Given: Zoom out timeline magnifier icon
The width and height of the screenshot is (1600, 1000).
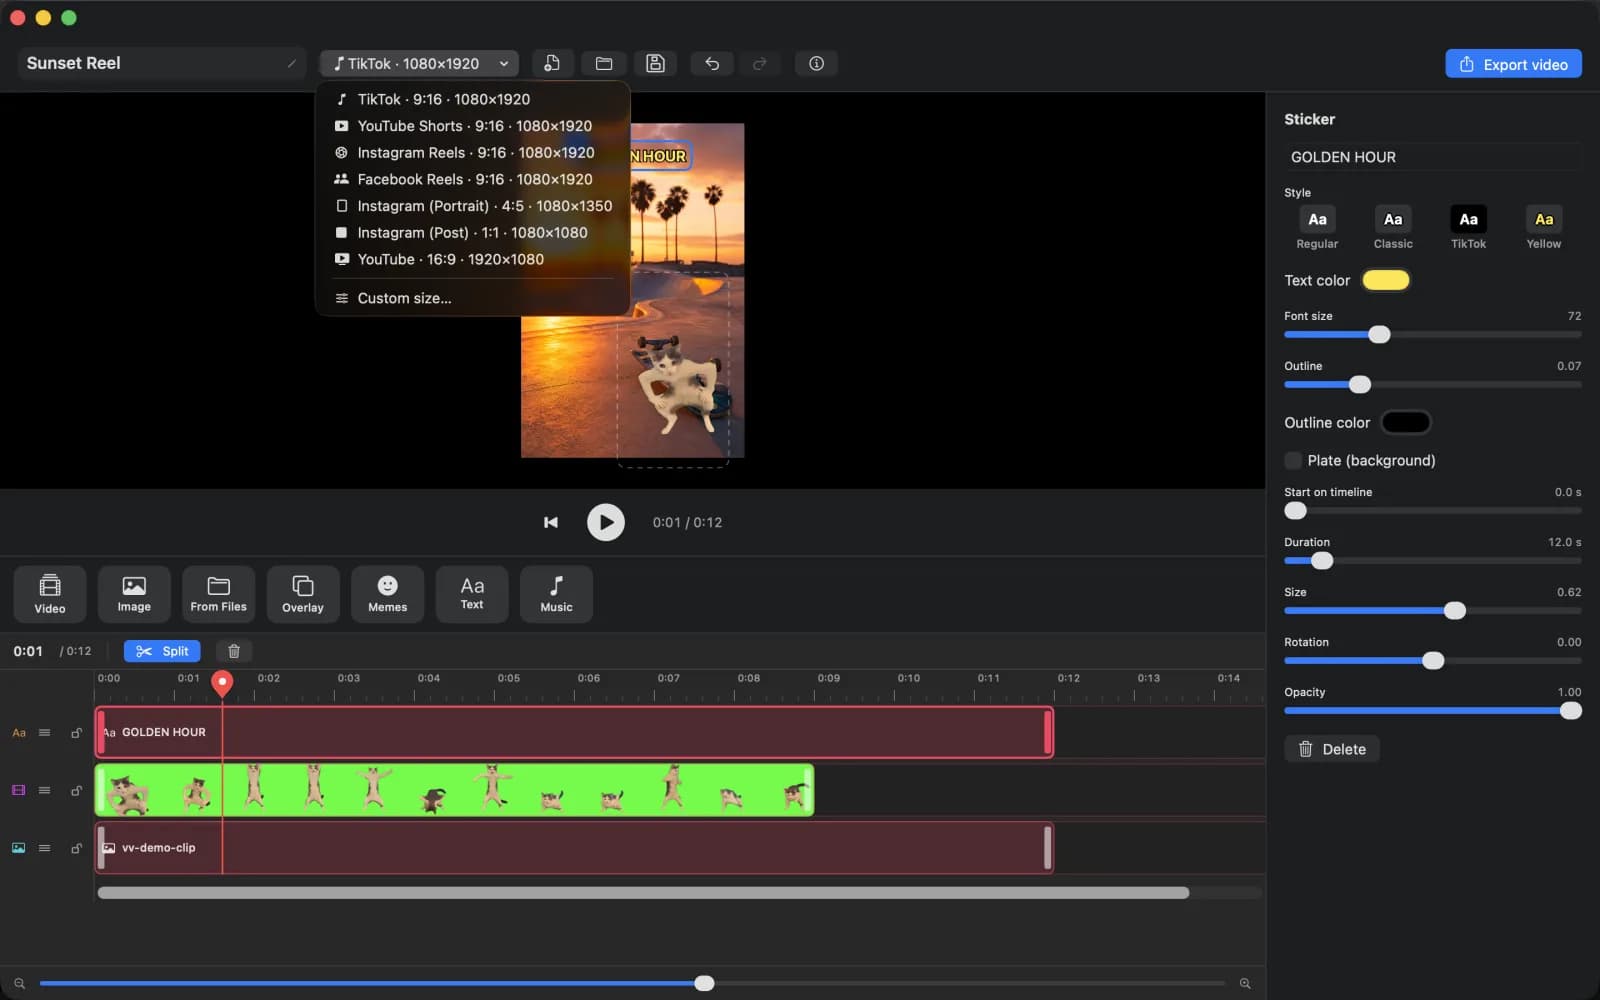Looking at the screenshot, I should [x=19, y=983].
